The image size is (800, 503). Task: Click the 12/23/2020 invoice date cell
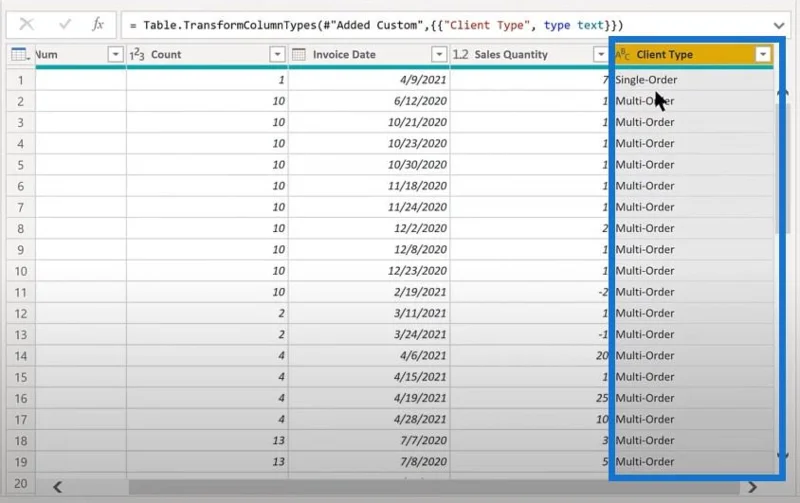[369, 271]
